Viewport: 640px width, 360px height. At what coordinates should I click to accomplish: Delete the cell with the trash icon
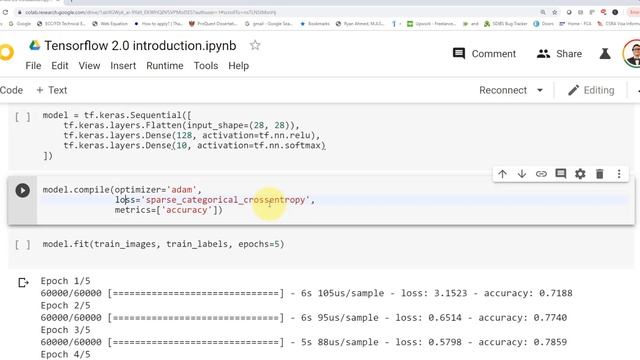tap(600, 174)
